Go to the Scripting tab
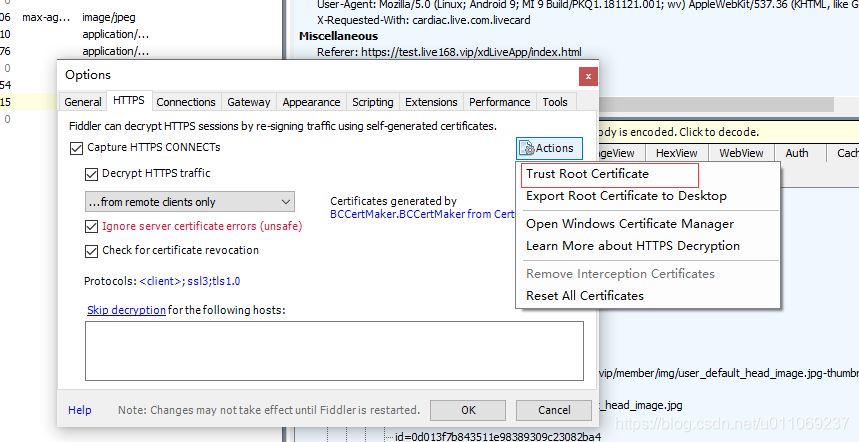Screen dimensions: 859x442 [373, 102]
